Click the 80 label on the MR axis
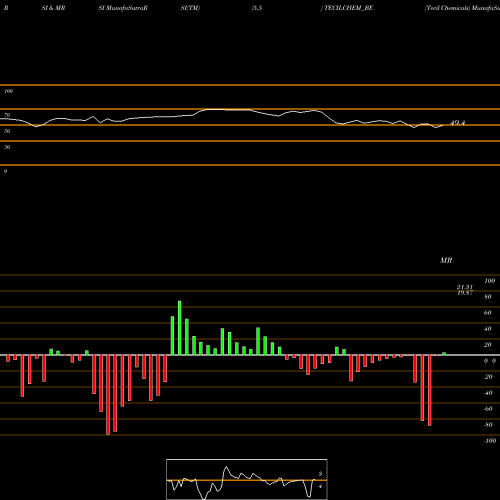The width and height of the screenshot is (500, 500). coord(487,297)
